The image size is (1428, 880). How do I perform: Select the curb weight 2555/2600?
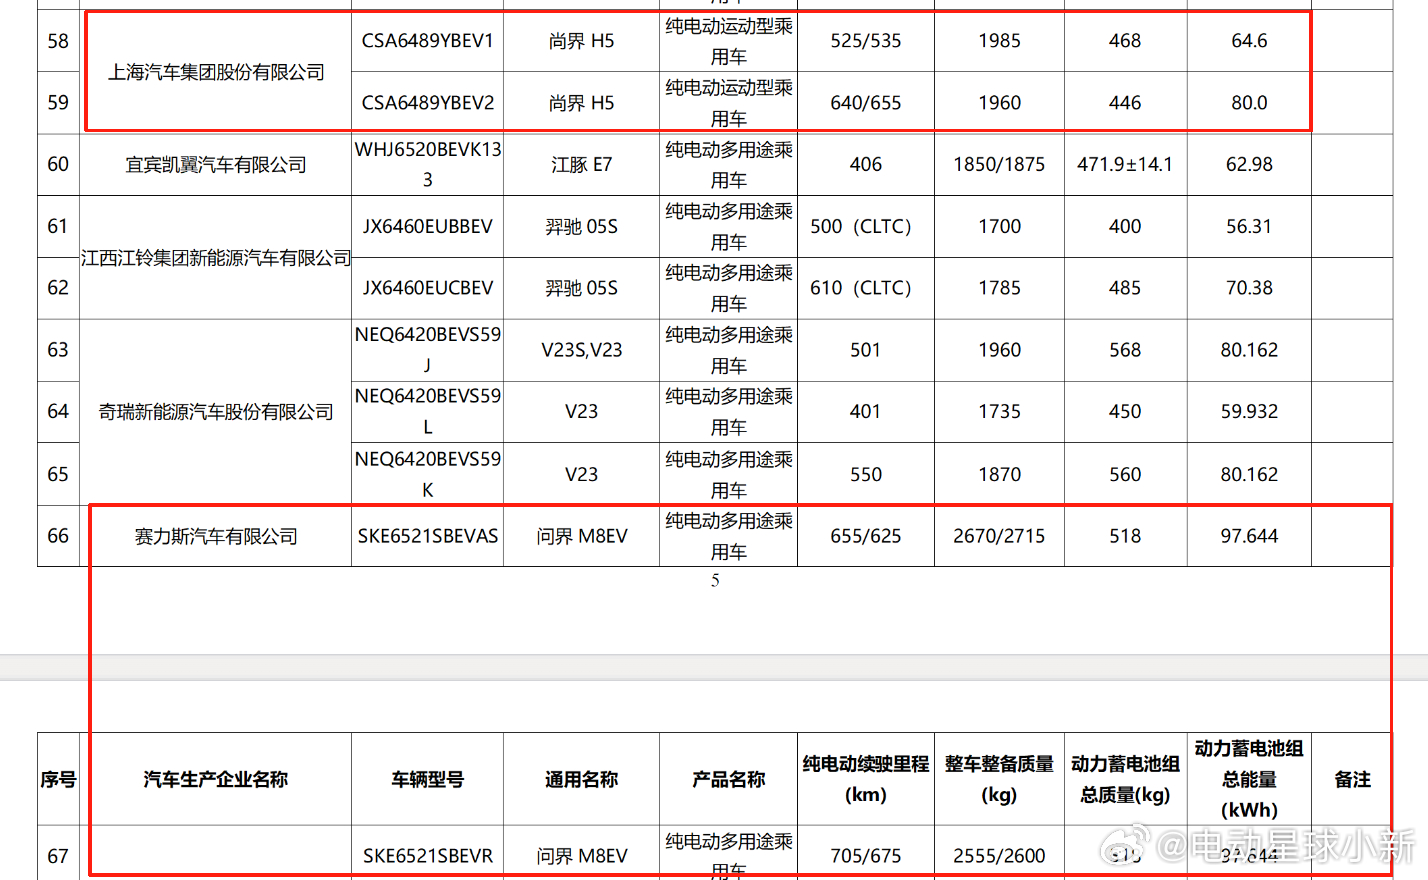click(999, 856)
